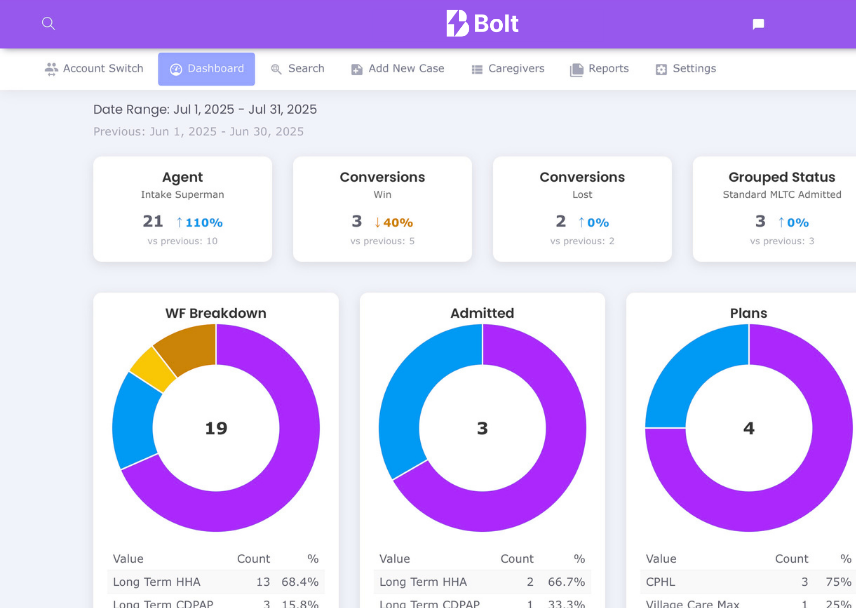
Task: Open the Search navigation item
Action: pyautogui.click(x=297, y=68)
